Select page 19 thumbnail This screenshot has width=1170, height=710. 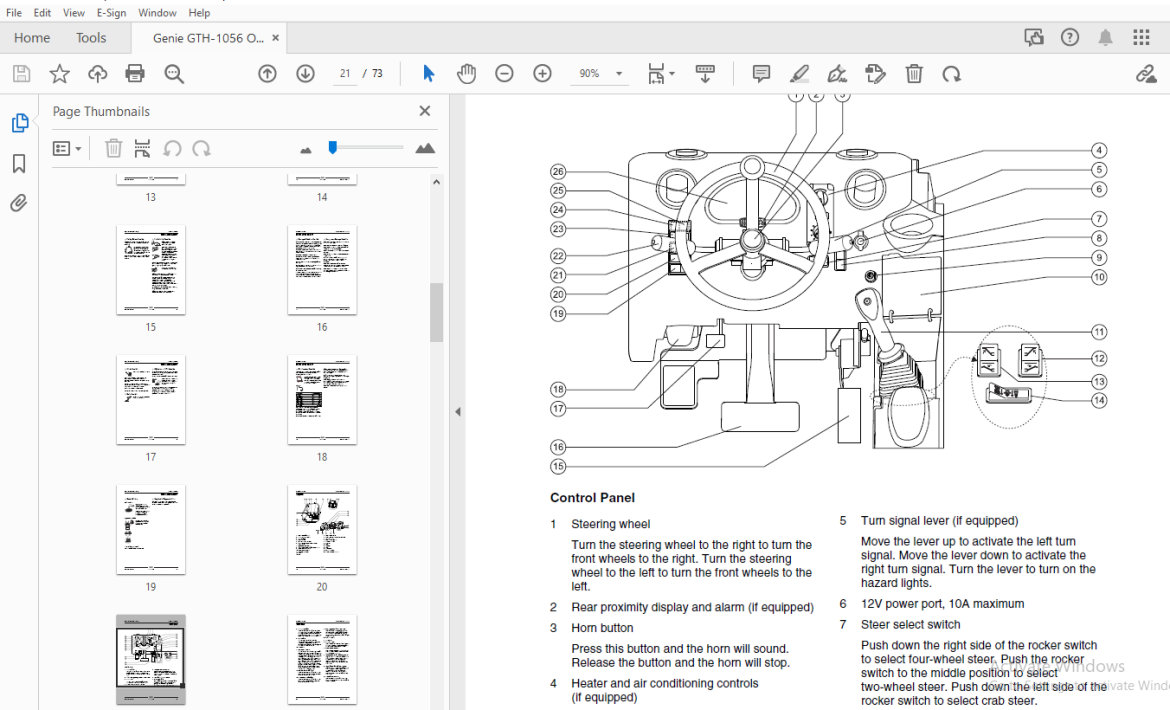tap(151, 530)
